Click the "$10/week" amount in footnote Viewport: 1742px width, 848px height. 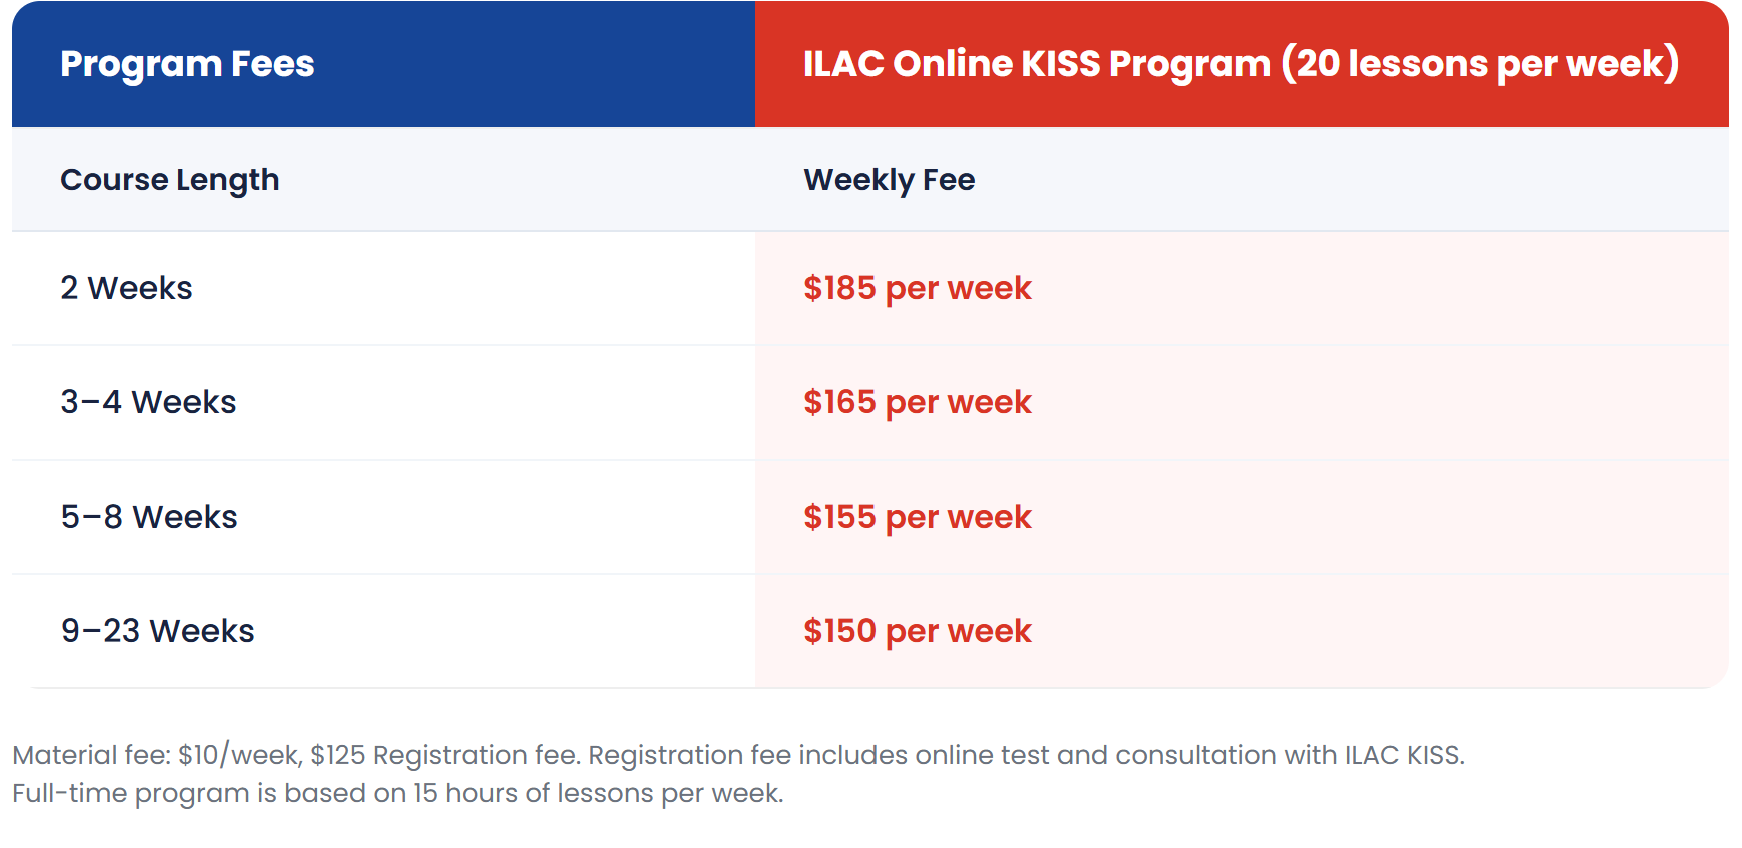[239, 755]
